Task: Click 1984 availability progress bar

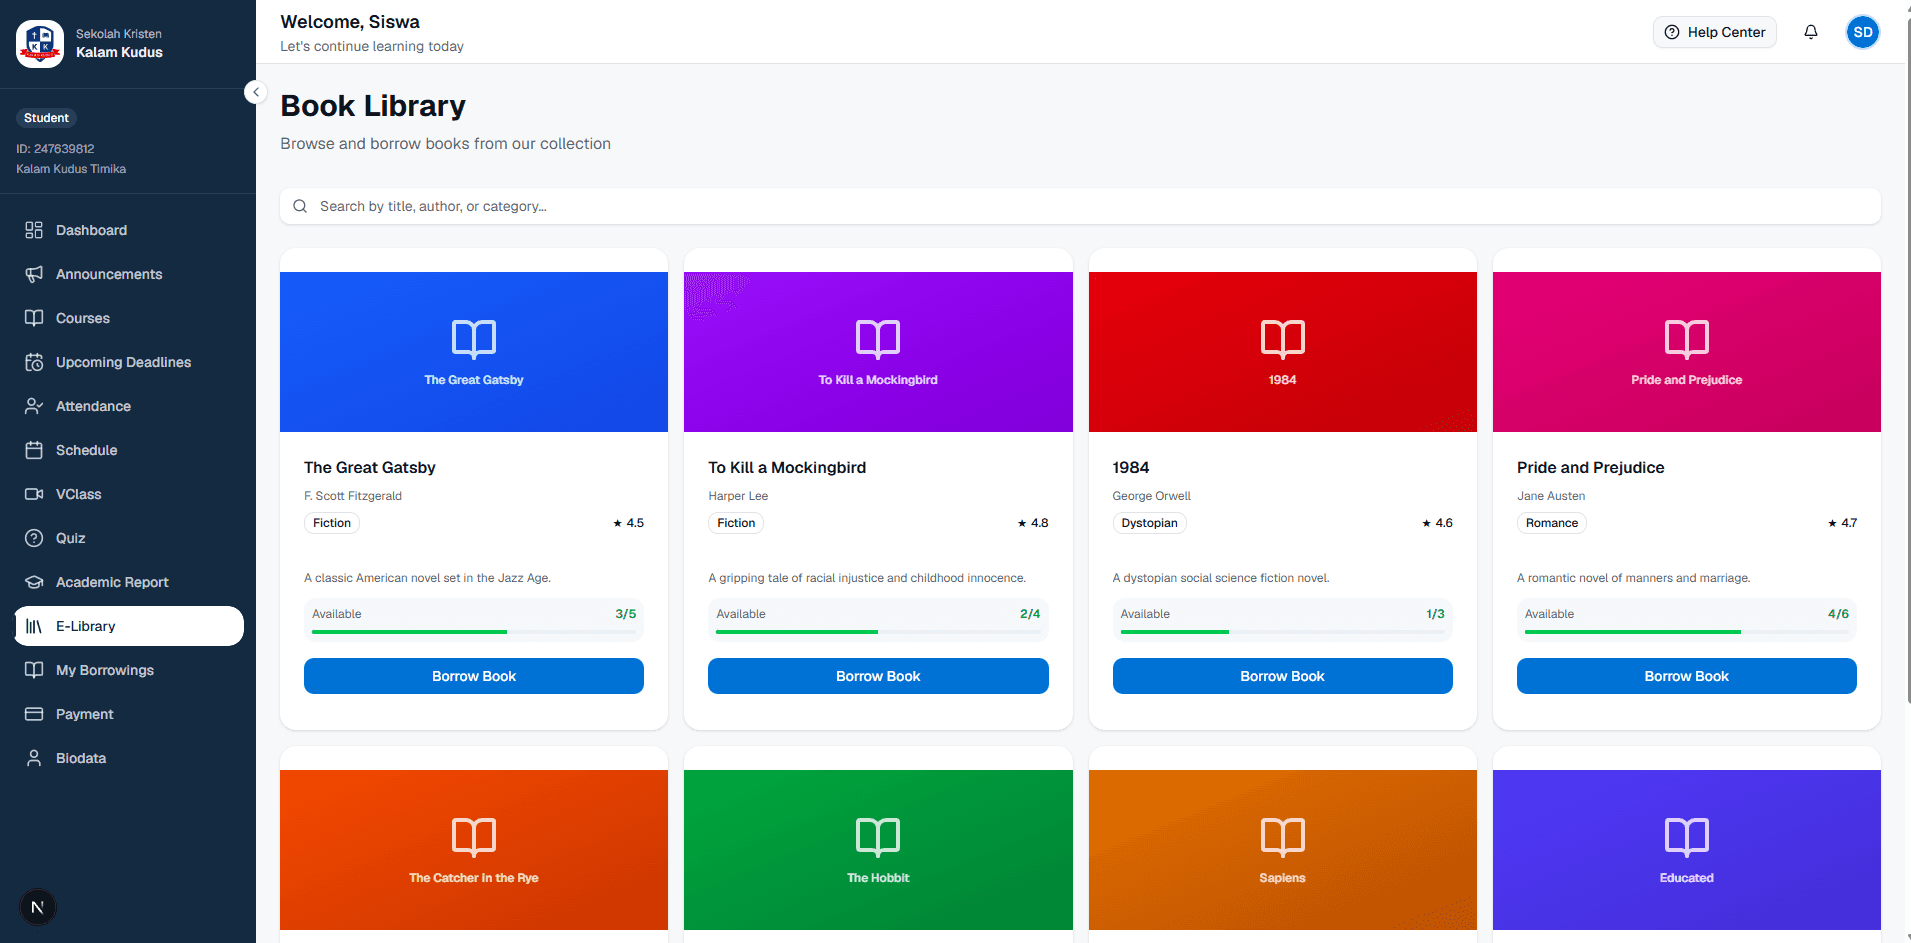Action: (1283, 632)
